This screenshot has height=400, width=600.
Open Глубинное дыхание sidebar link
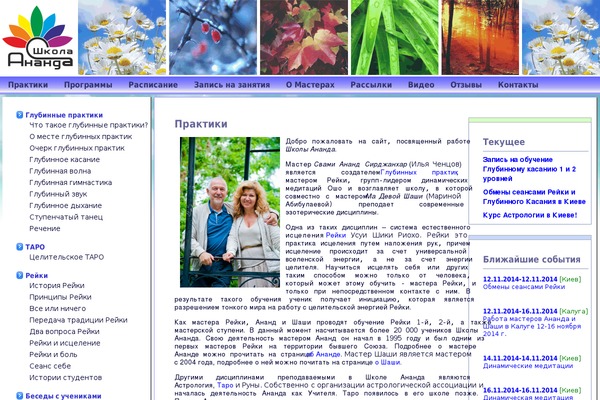pos(65,206)
